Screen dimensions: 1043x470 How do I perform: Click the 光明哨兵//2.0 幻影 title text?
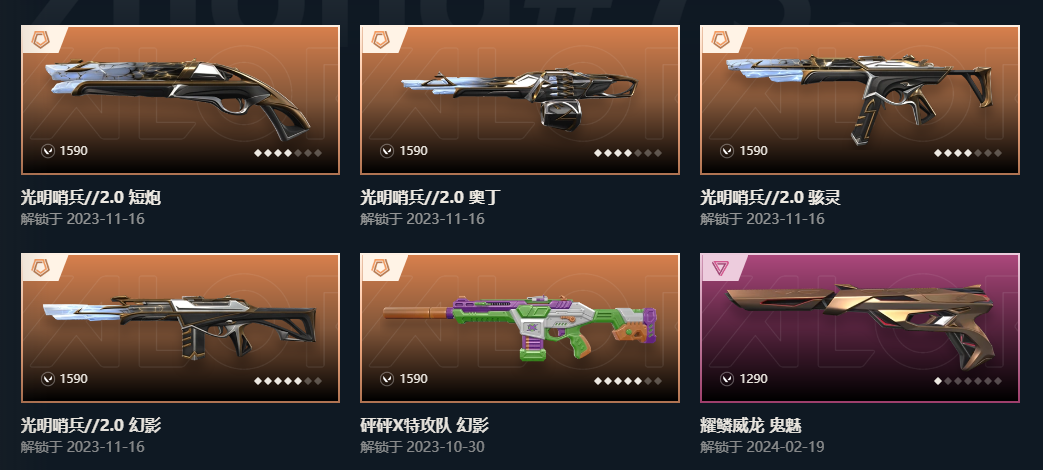(x=90, y=425)
